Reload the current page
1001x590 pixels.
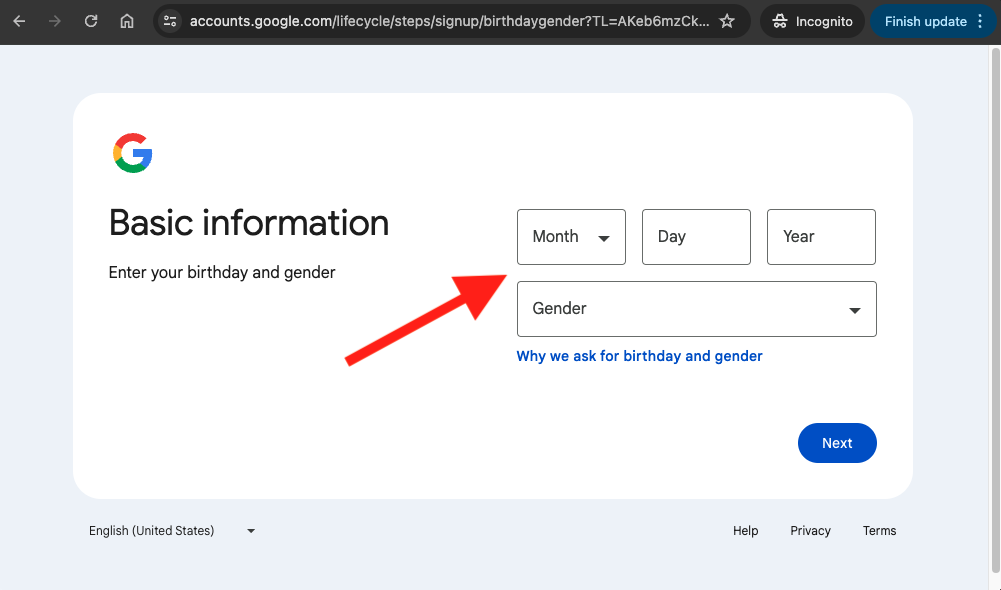[91, 21]
